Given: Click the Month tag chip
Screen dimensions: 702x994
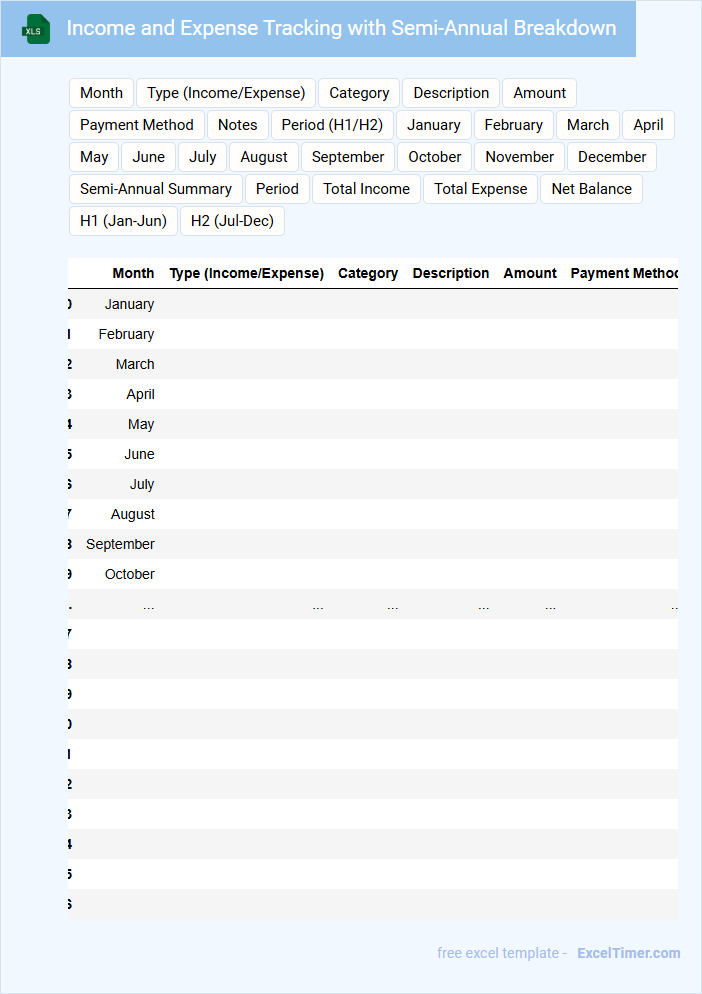Looking at the screenshot, I should [x=101, y=93].
